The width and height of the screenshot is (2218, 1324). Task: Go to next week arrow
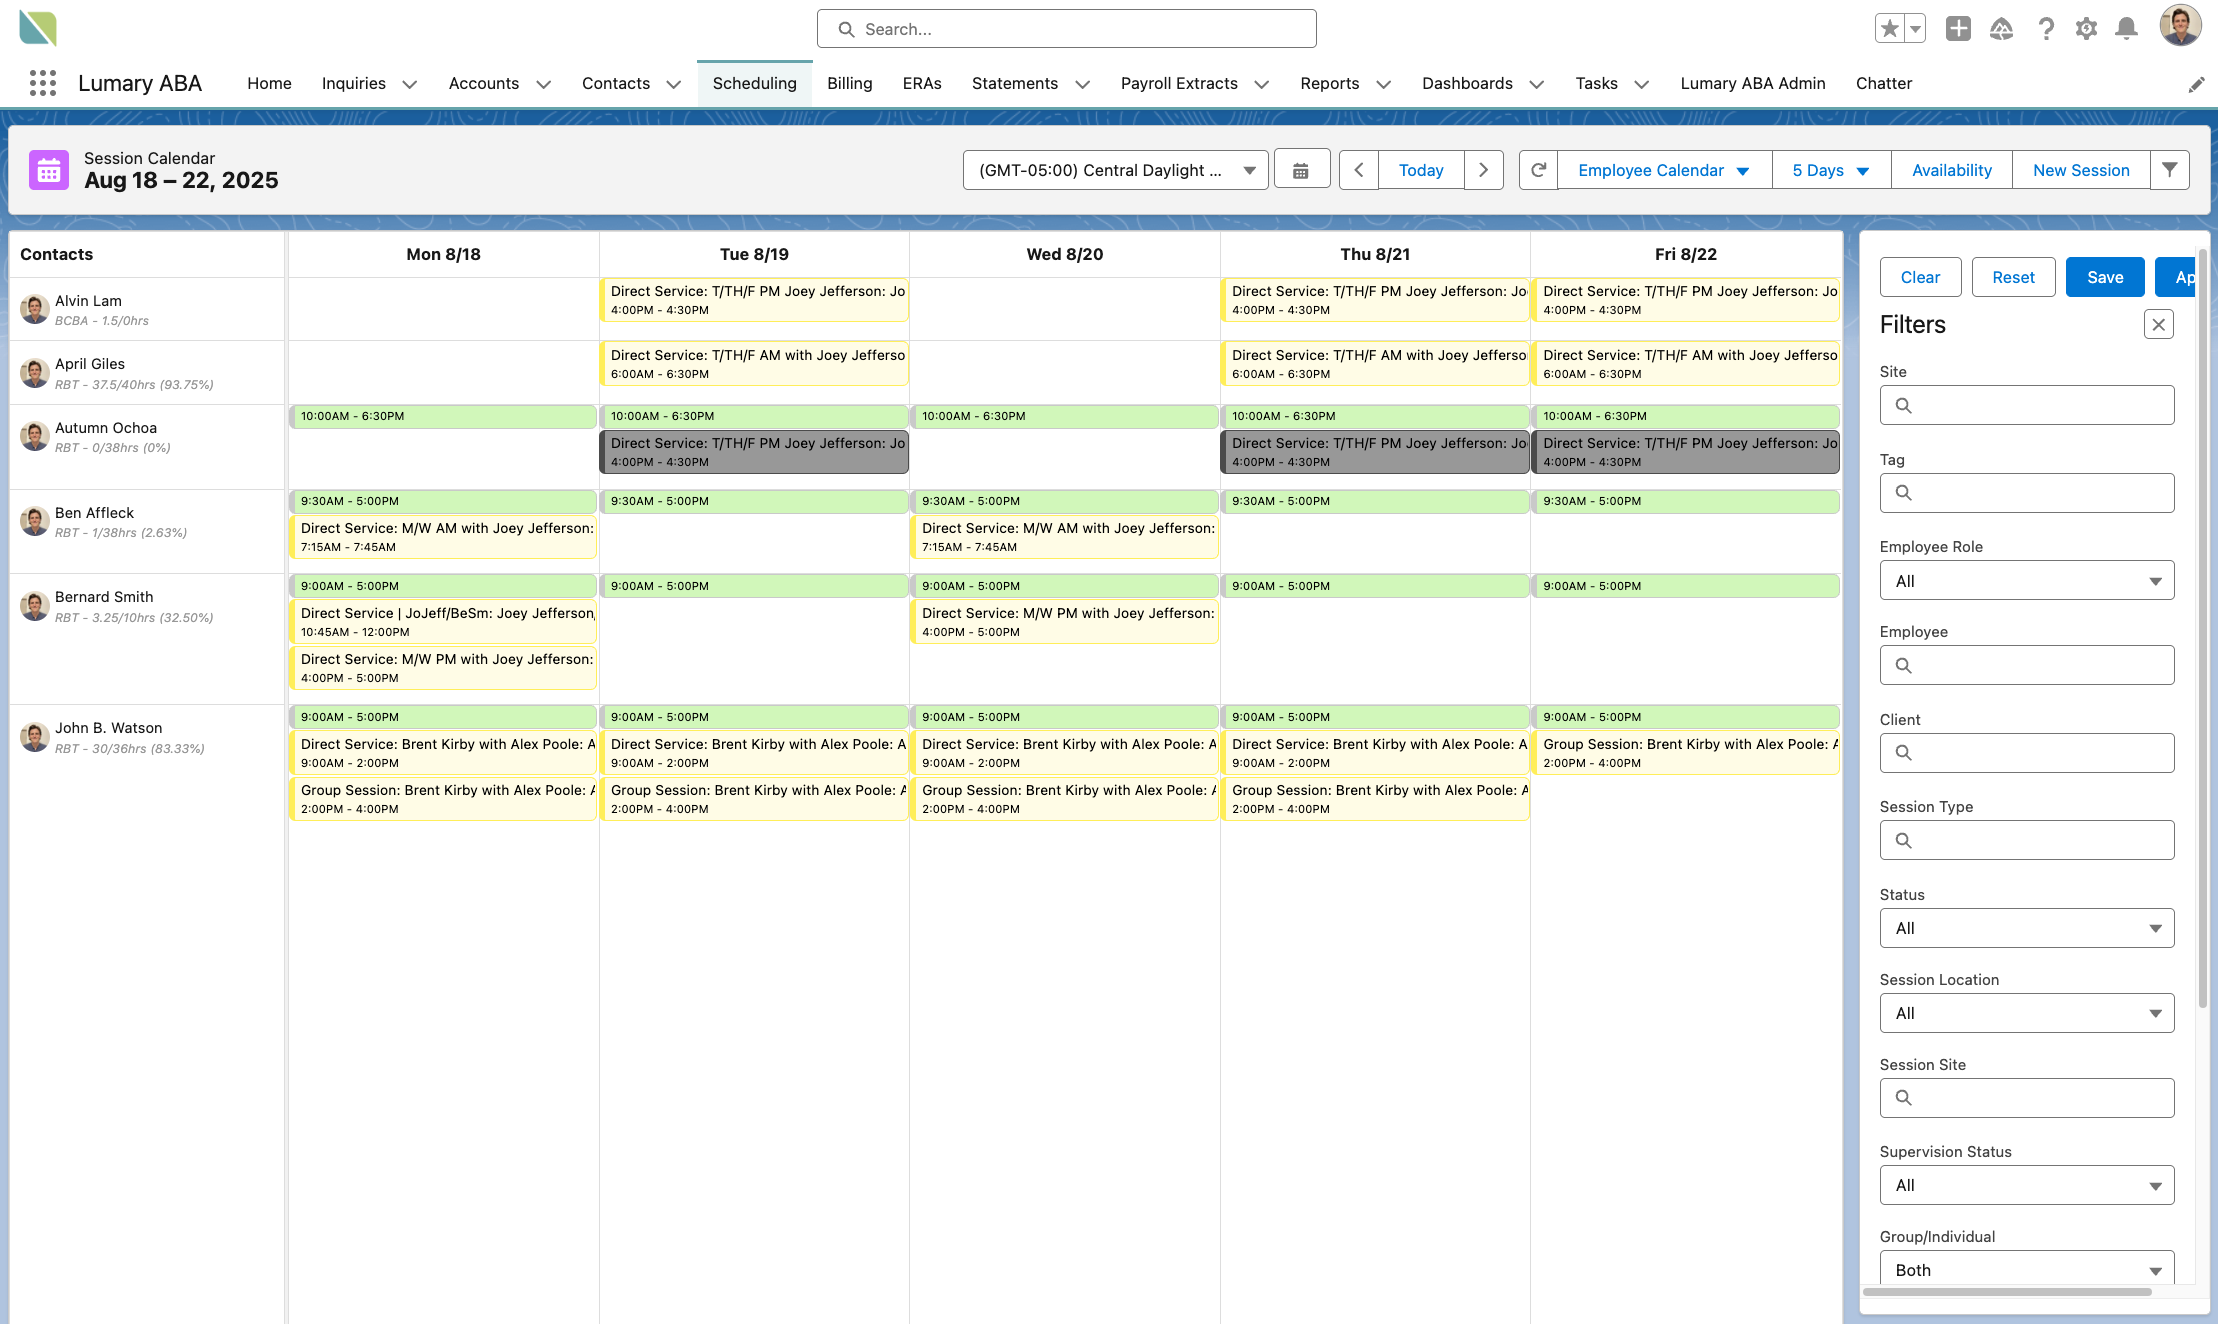(1483, 170)
